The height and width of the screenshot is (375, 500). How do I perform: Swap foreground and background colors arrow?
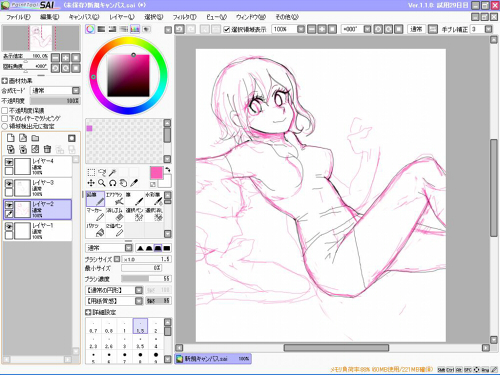click(x=168, y=169)
